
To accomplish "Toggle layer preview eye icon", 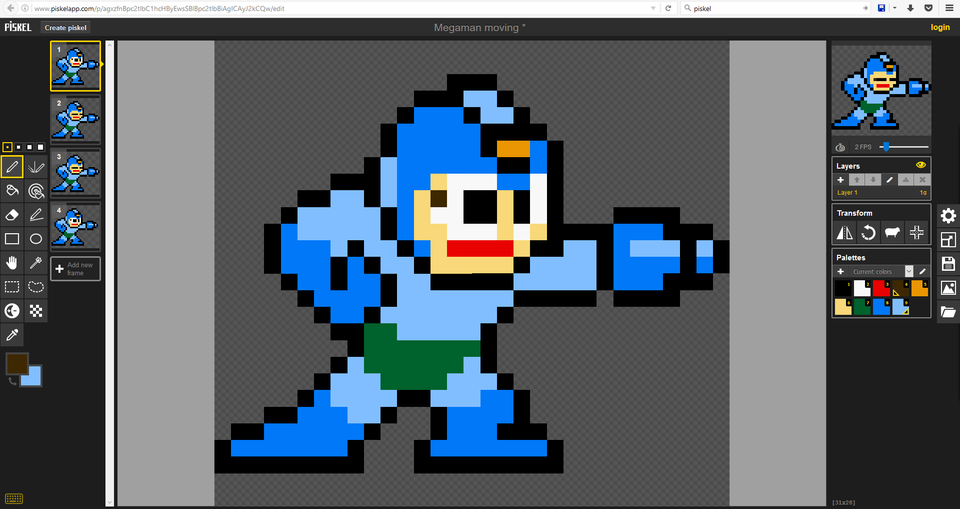I will pyautogui.click(x=921, y=165).
